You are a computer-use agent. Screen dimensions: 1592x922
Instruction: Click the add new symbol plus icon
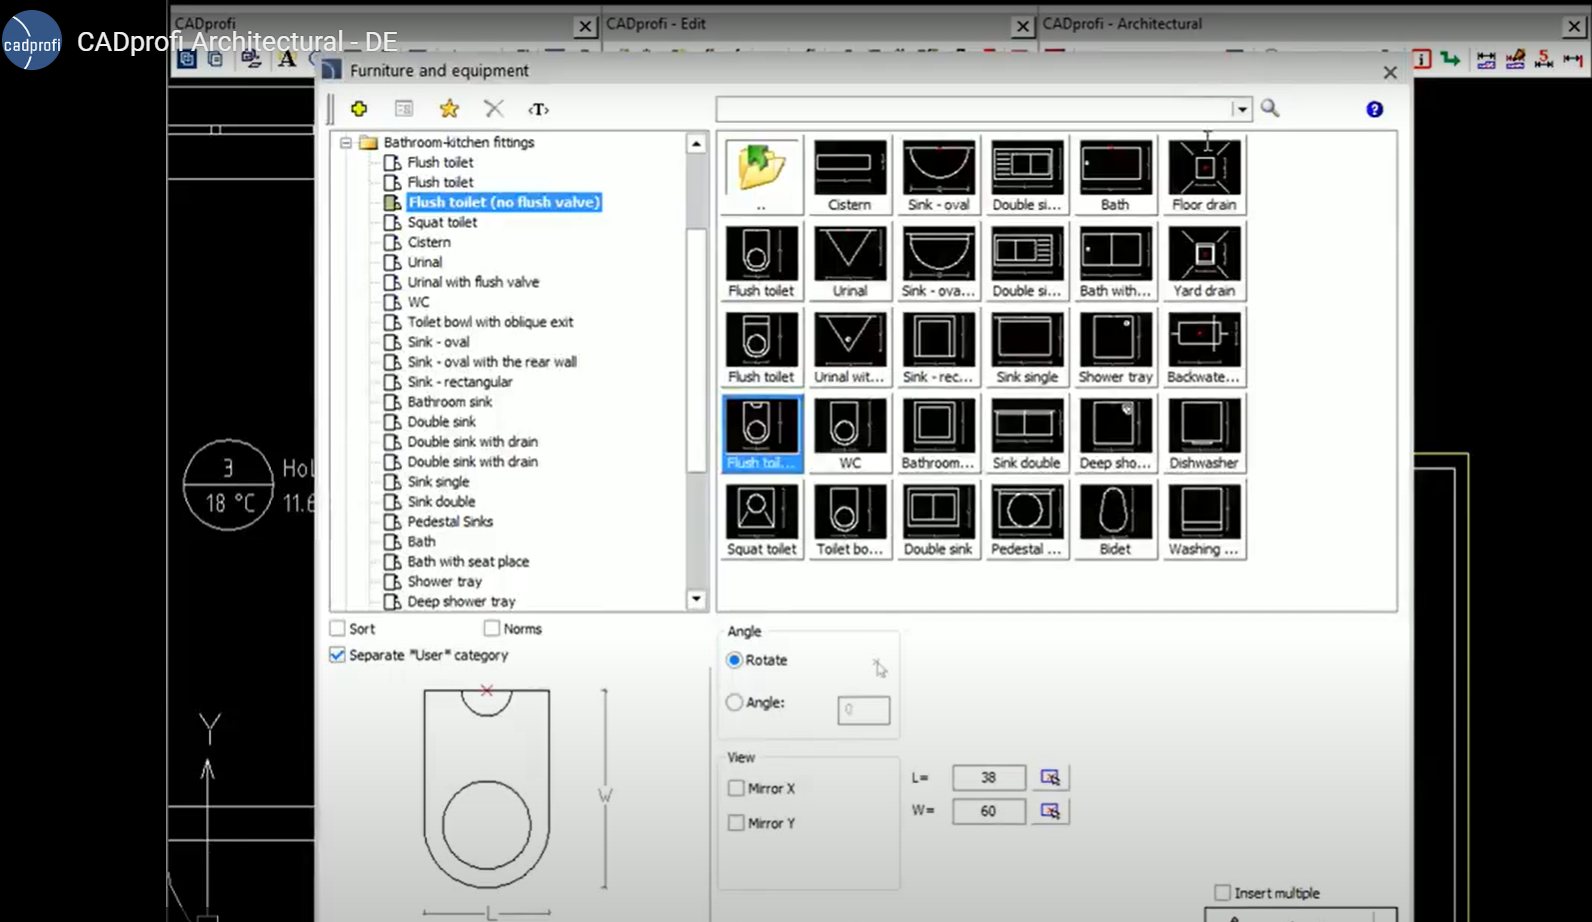coord(359,109)
